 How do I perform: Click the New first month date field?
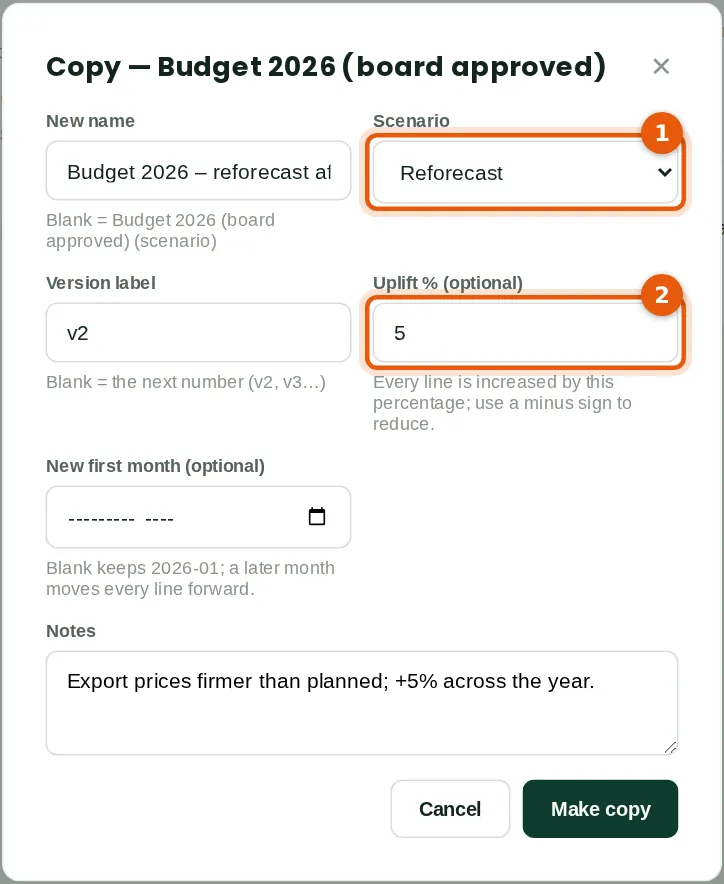point(198,517)
